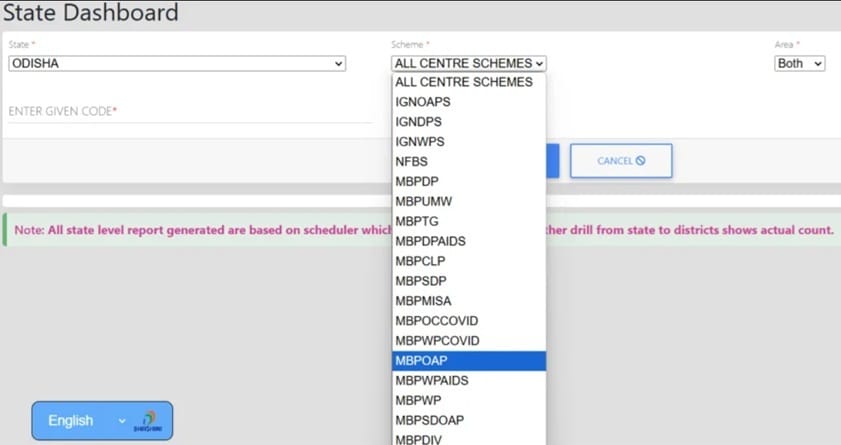Select ALL CENTRE SCHEMES option in list
Image resolution: width=841 pixels, height=445 pixels.
pos(469,82)
